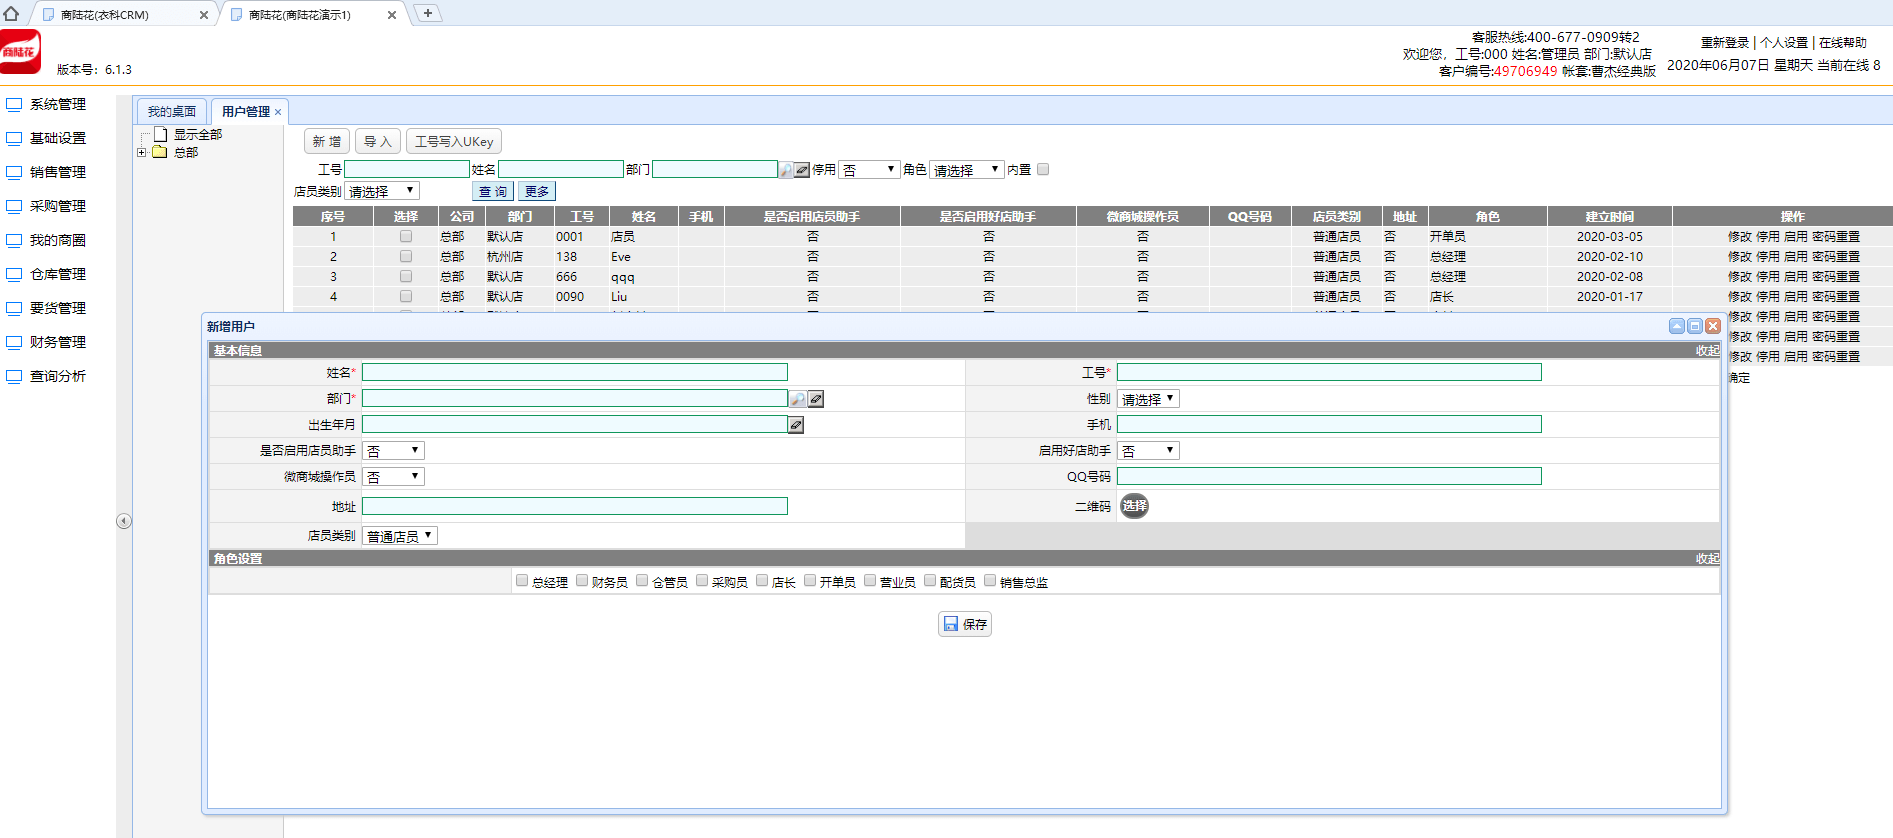Click the round 选择 QR code button
Image resolution: width=1893 pixels, height=838 pixels.
click(1134, 506)
